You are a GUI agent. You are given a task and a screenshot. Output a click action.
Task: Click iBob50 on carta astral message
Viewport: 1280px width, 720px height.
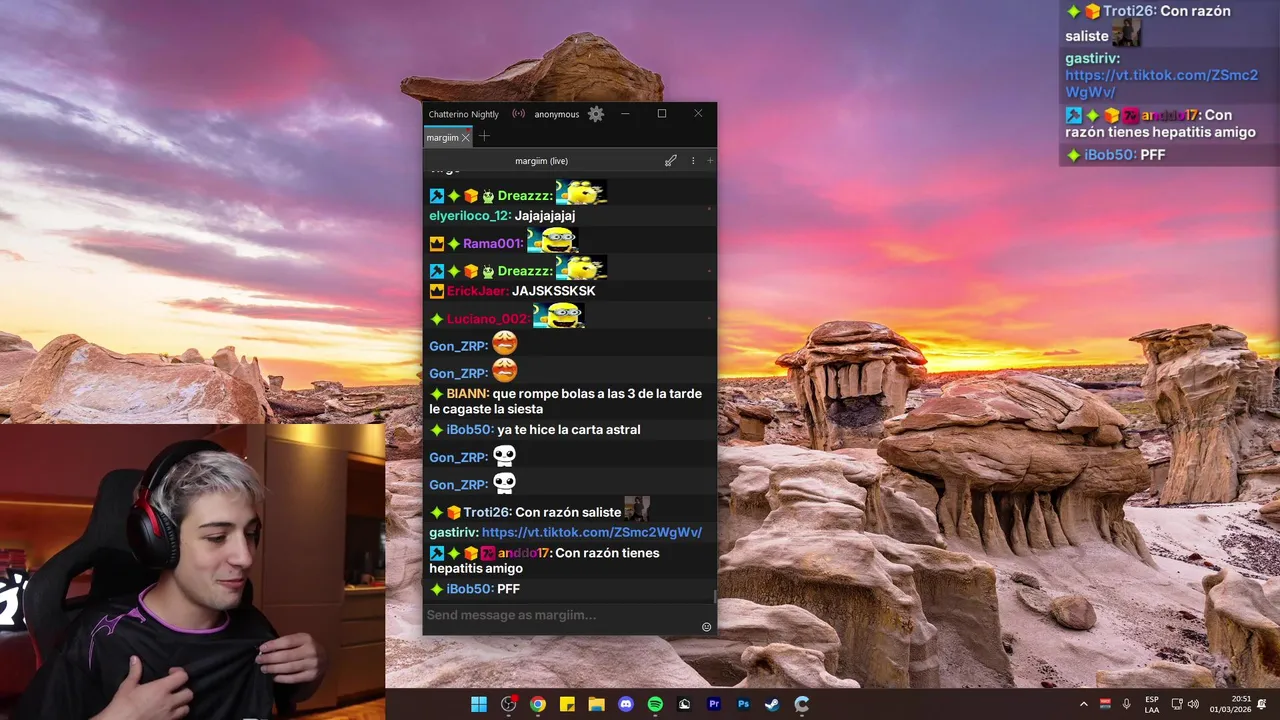[x=470, y=430]
